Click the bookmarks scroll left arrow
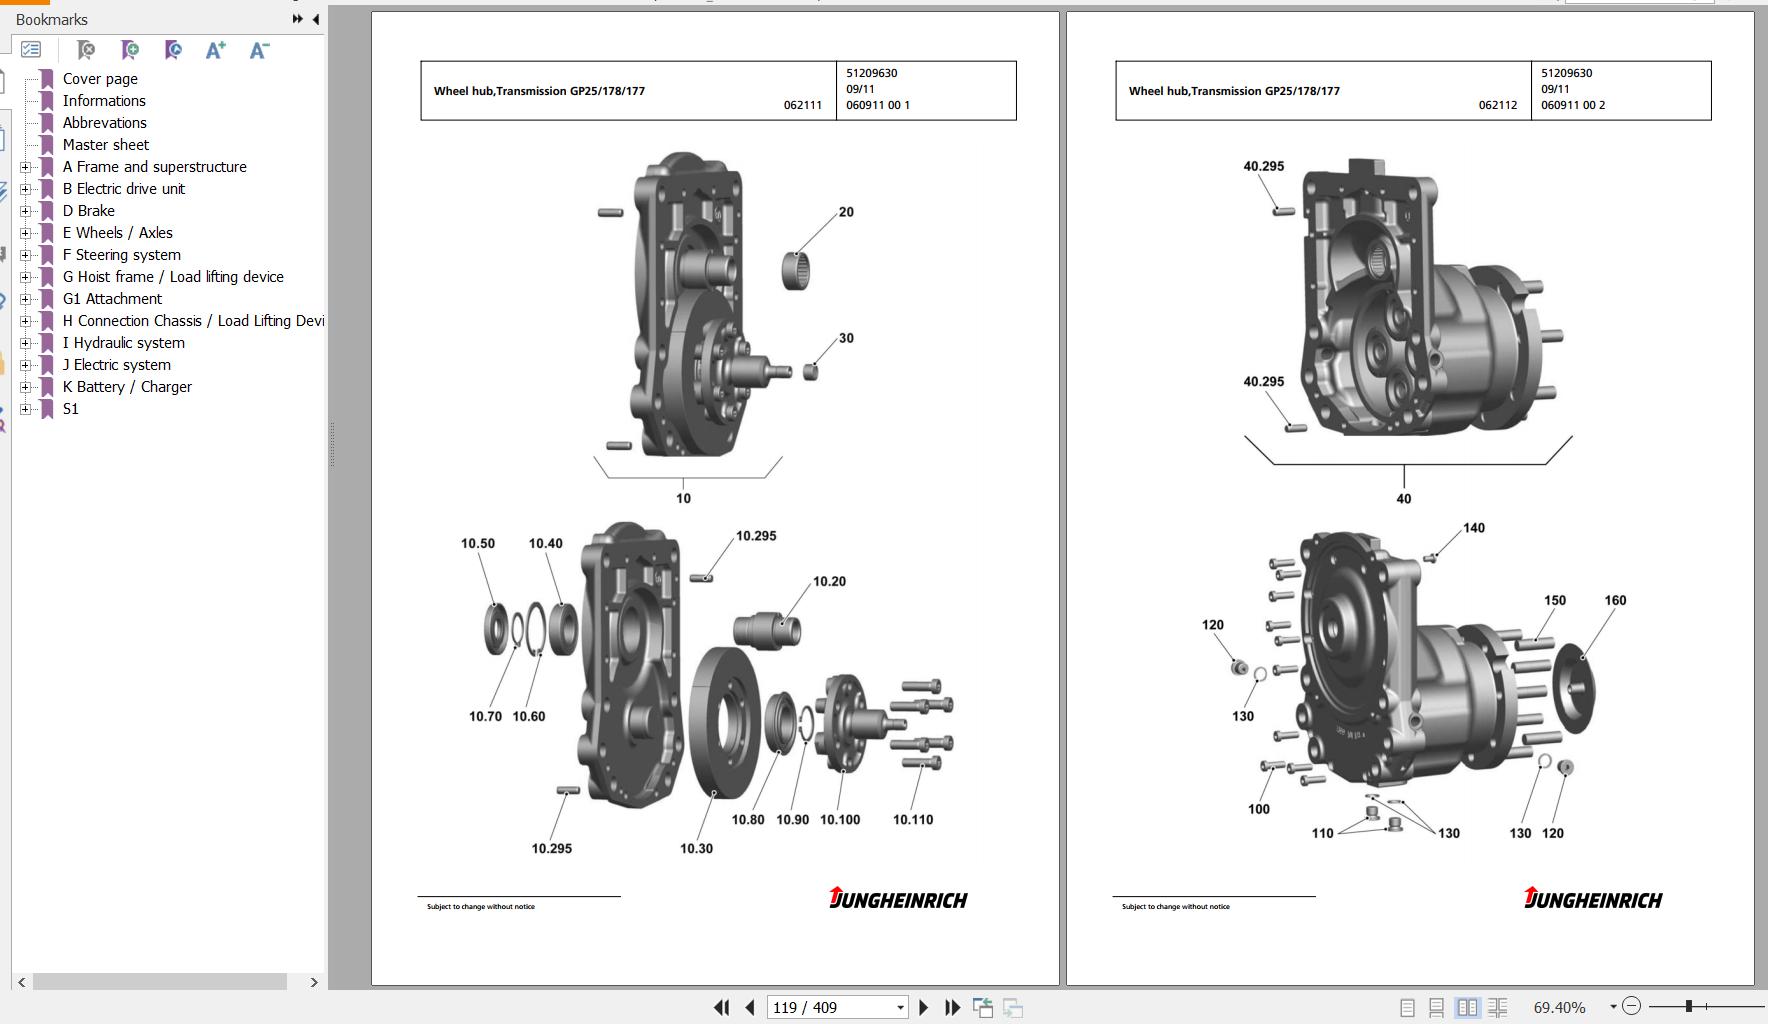The width and height of the screenshot is (1768, 1024). 22,982
